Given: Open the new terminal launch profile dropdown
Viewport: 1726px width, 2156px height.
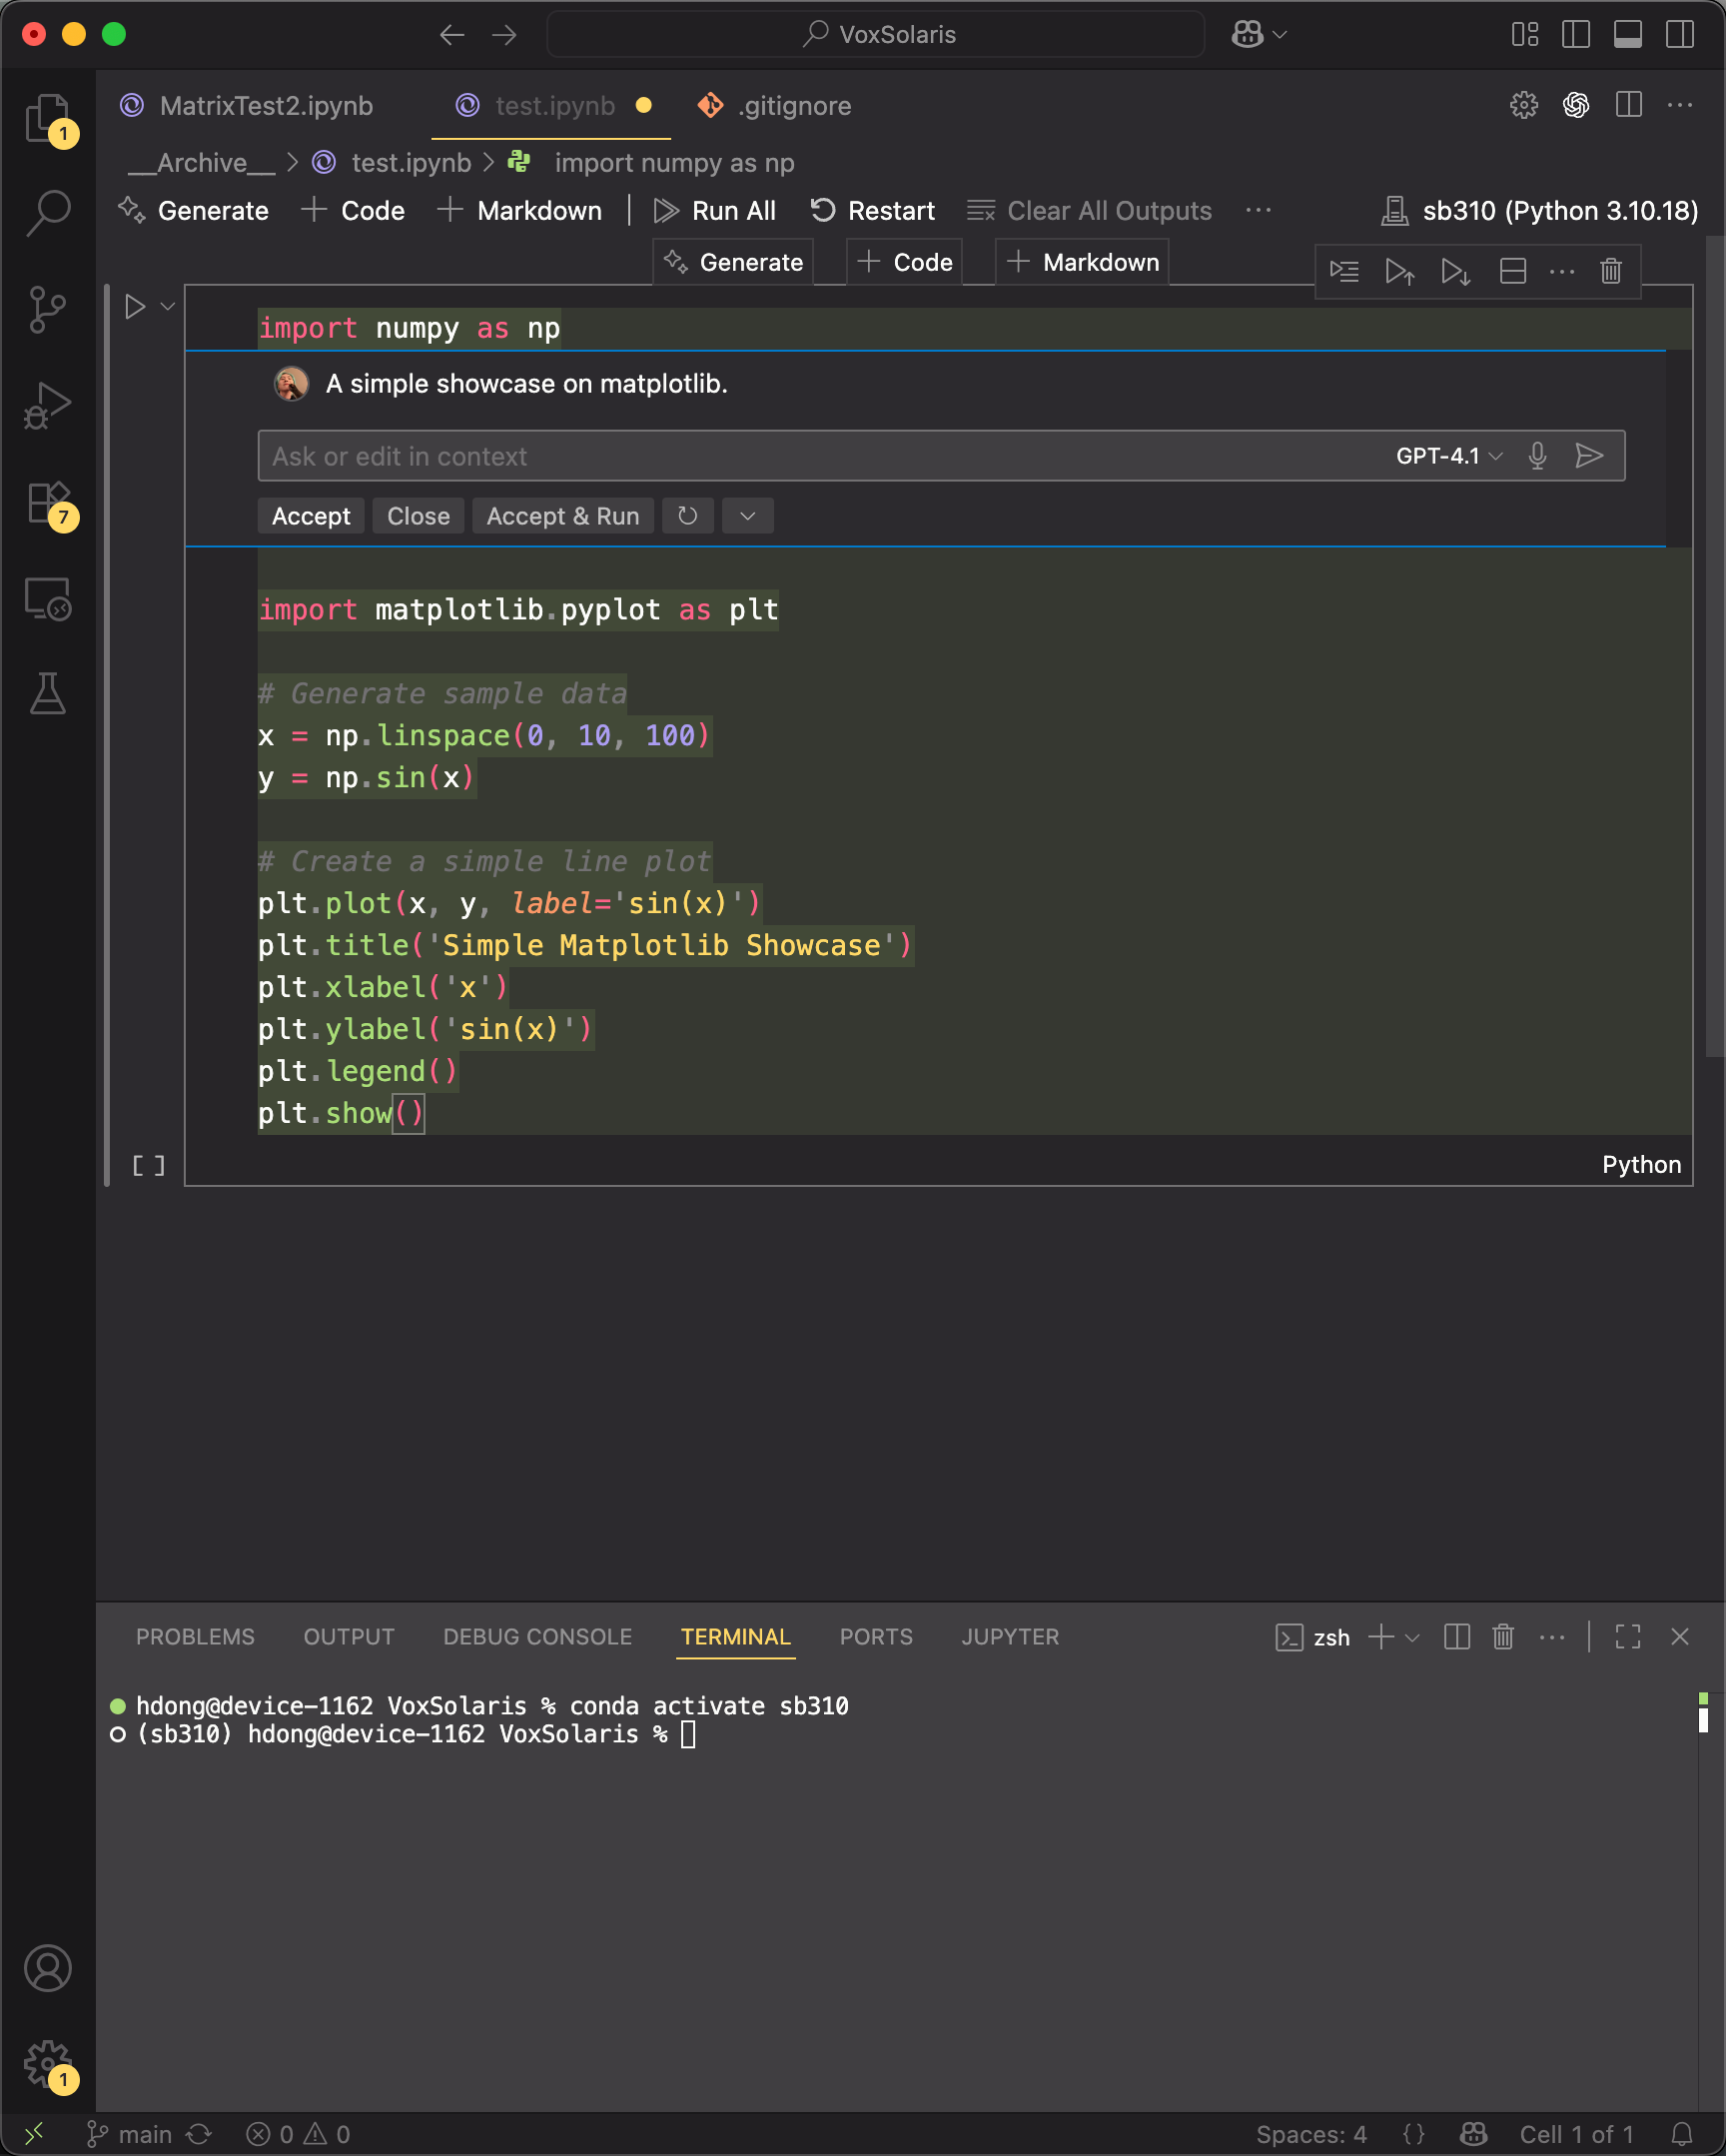Looking at the screenshot, I should coord(1412,1637).
